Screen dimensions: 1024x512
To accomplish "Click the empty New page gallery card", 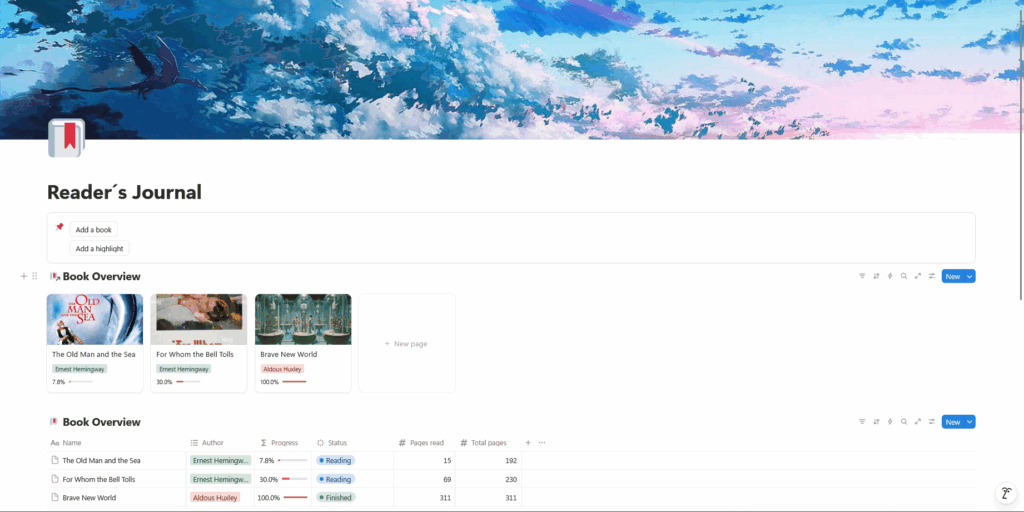I will pyautogui.click(x=407, y=343).
